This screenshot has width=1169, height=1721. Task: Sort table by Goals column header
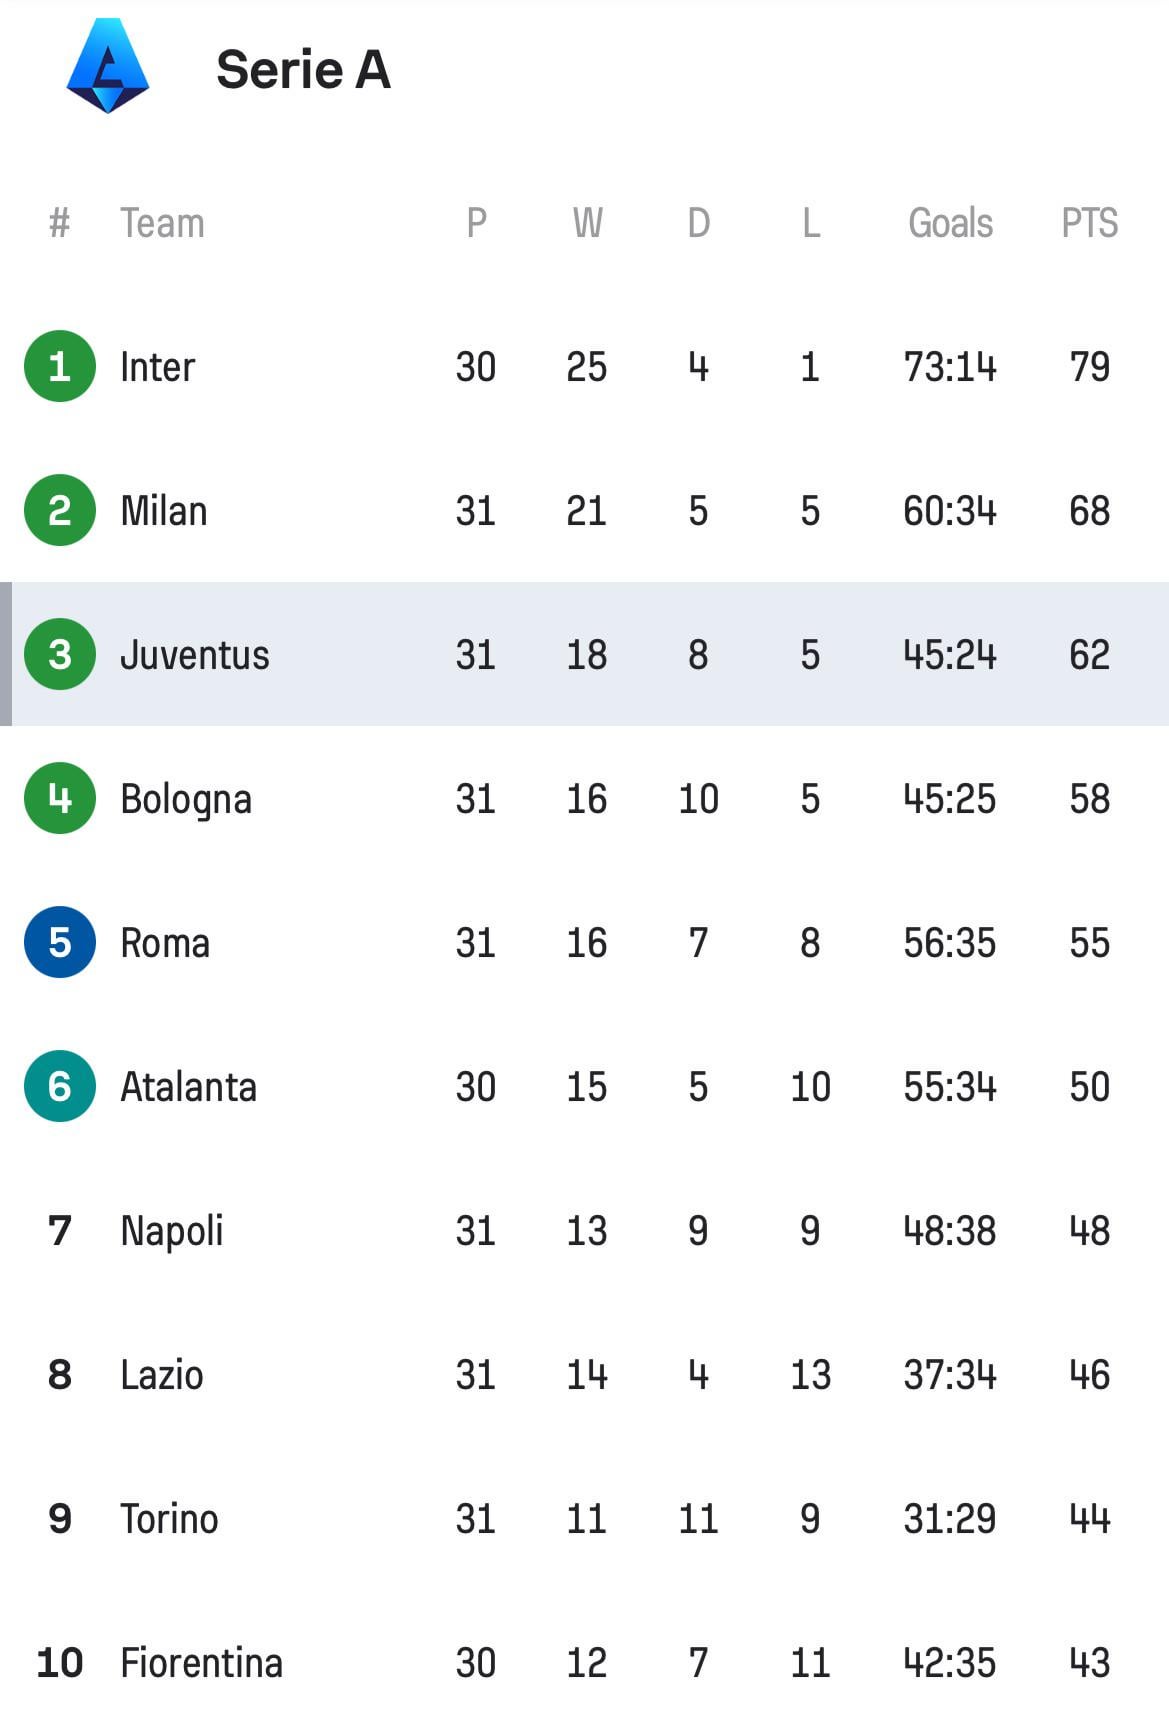(950, 223)
